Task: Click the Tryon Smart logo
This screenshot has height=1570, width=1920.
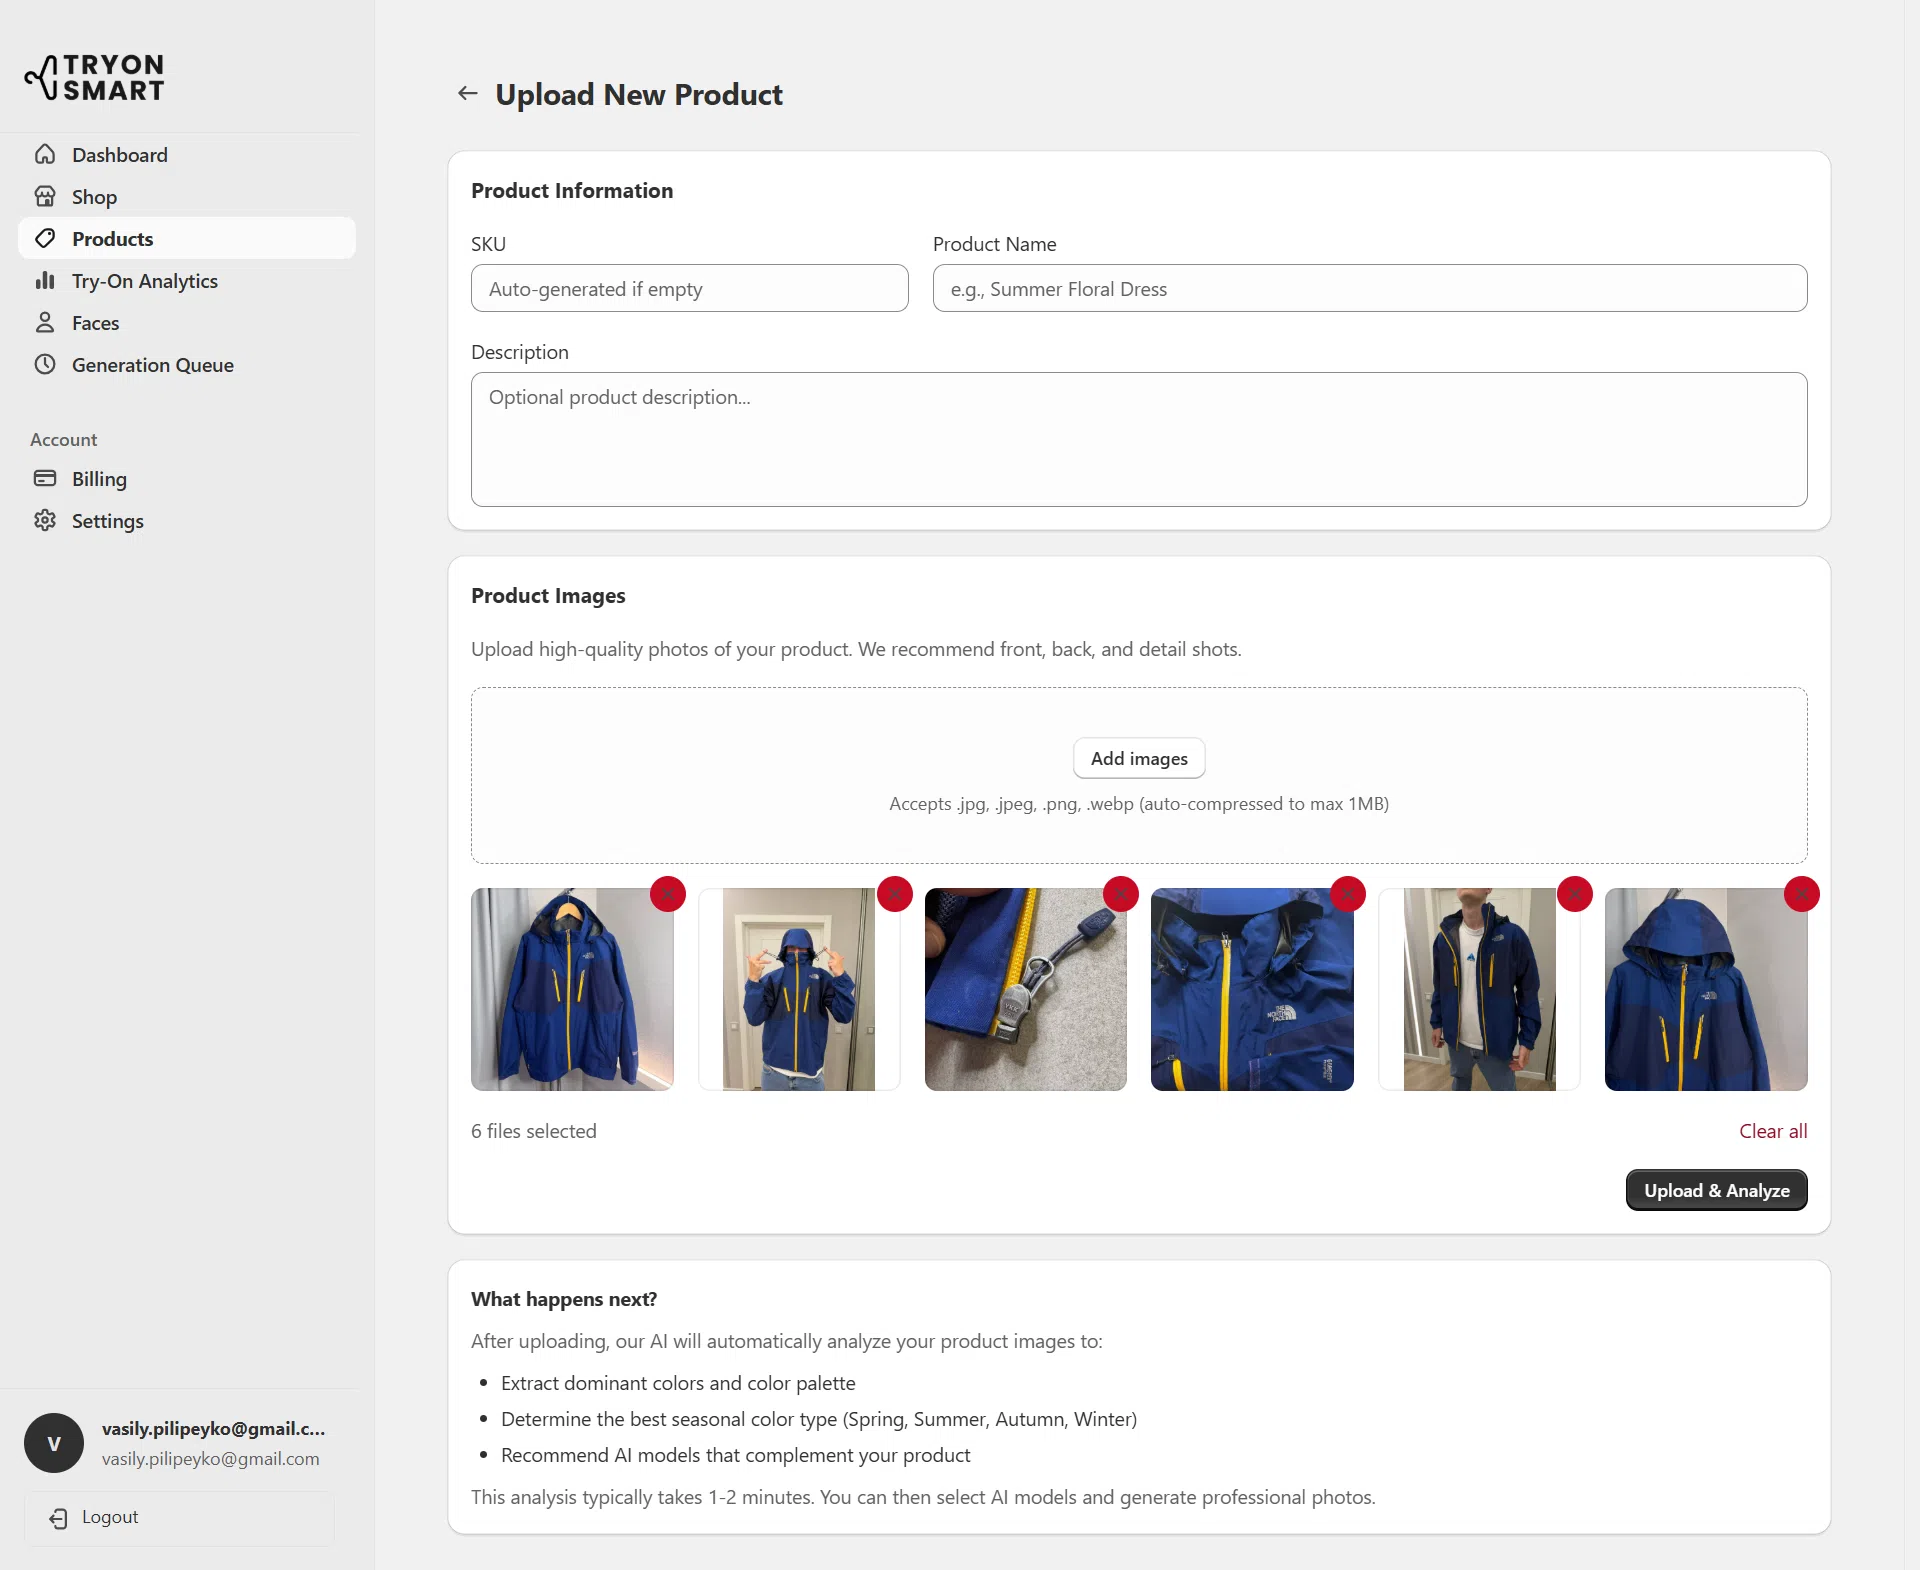Action: 94,77
